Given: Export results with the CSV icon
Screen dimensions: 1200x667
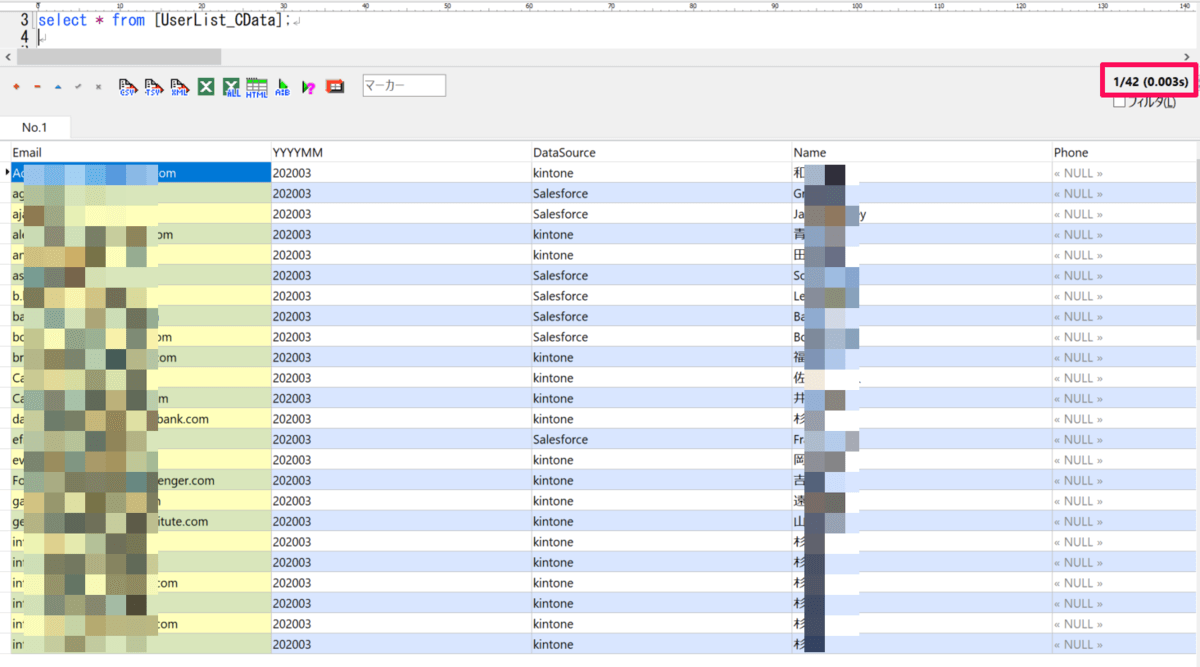Looking at the screenshot, I should [128, 87].
